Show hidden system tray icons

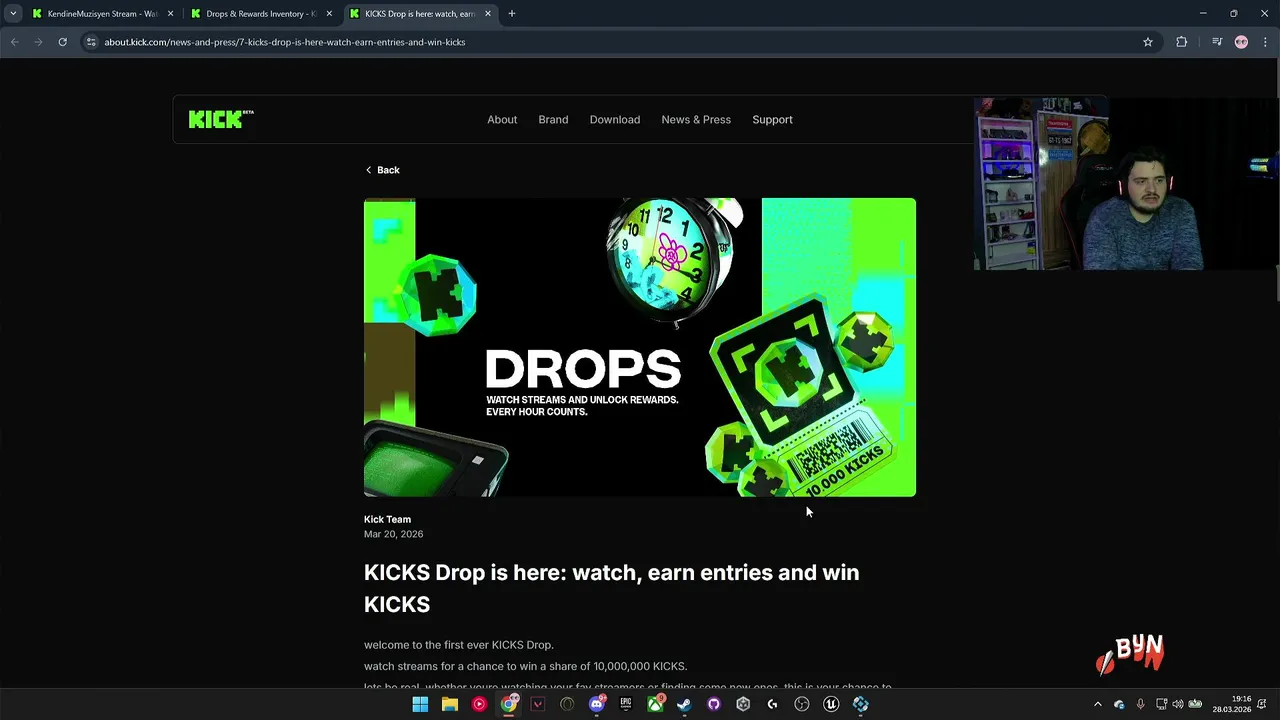point(1098,704)
